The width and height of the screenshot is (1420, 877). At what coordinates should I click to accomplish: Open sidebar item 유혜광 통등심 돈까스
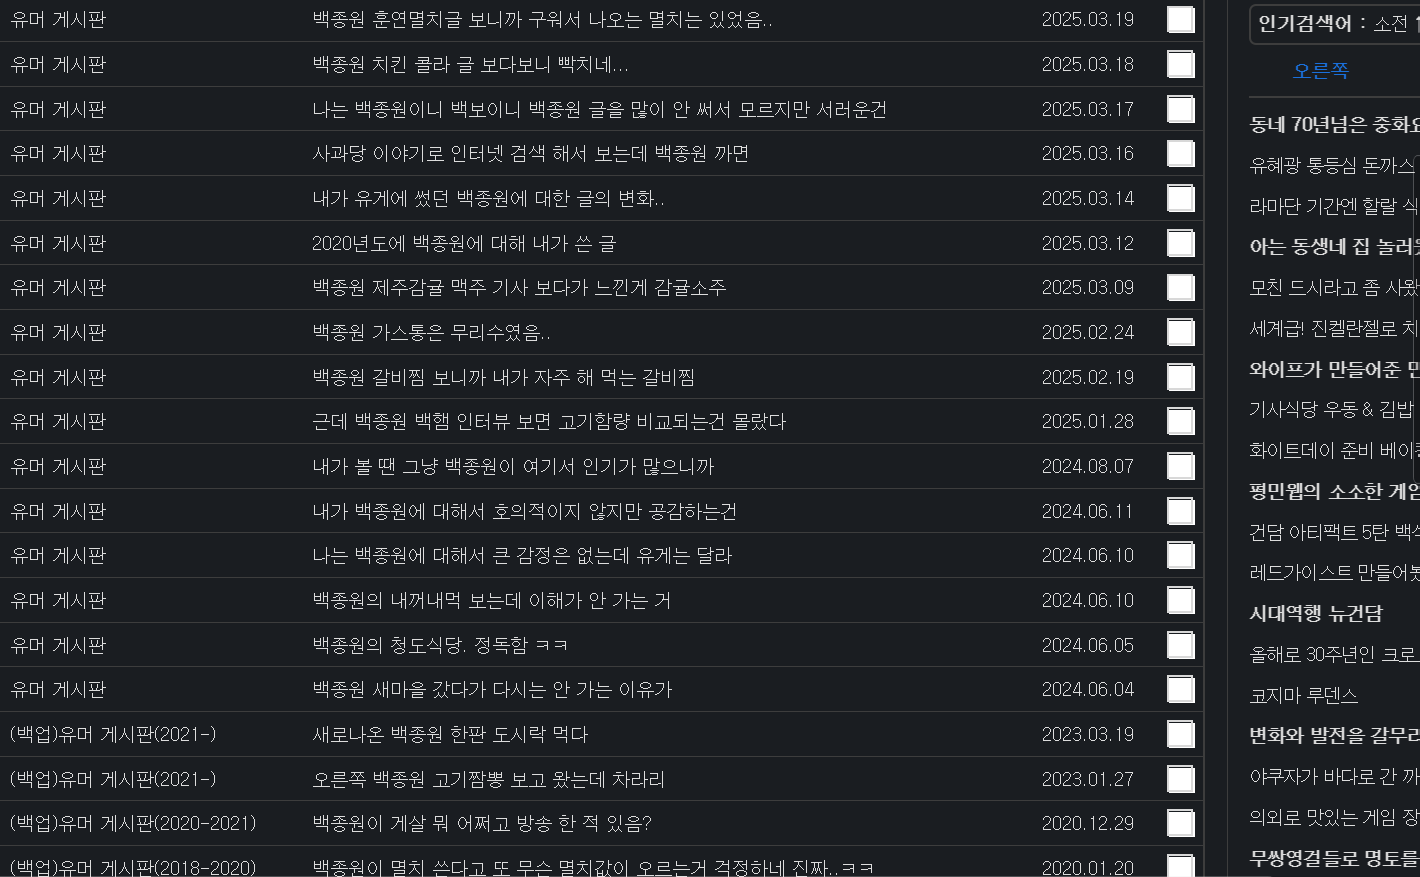[x=1332, y=165]
